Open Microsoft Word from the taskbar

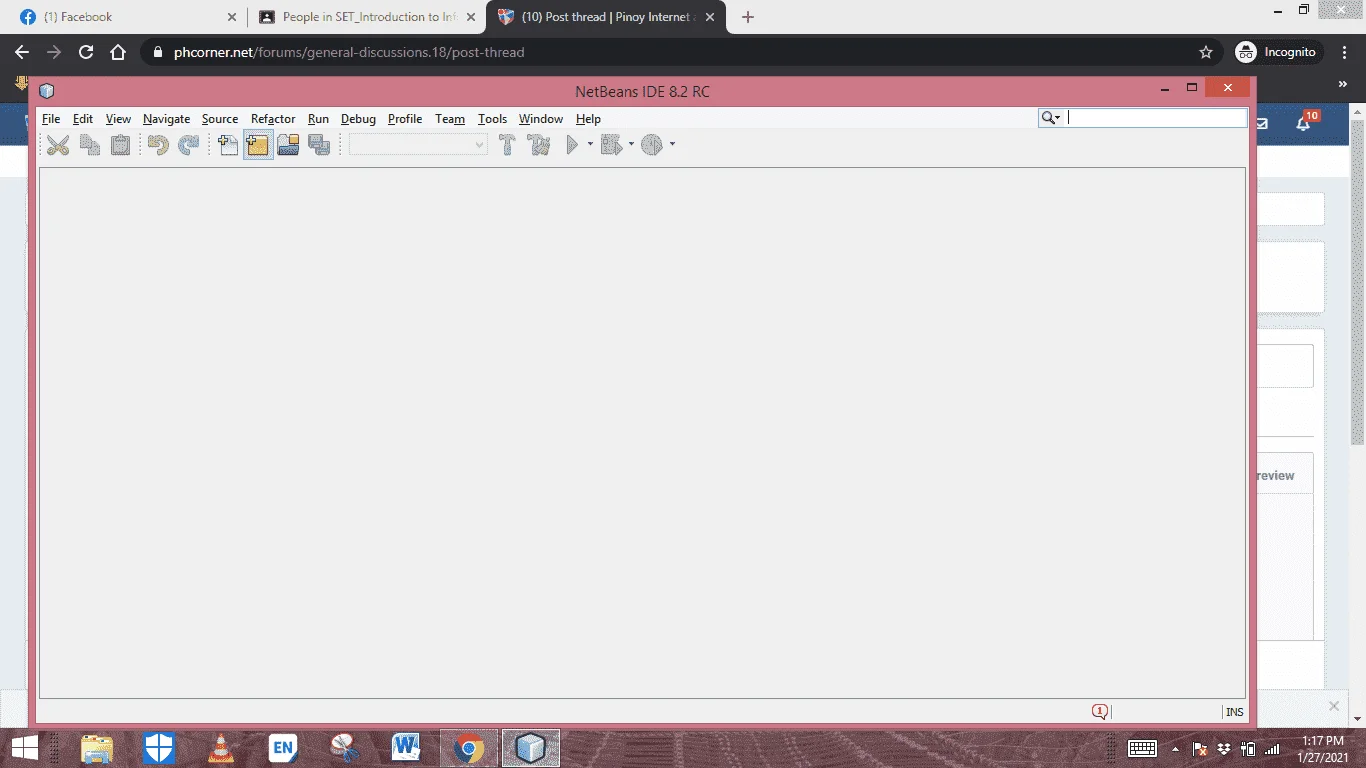tap(406, 748)
